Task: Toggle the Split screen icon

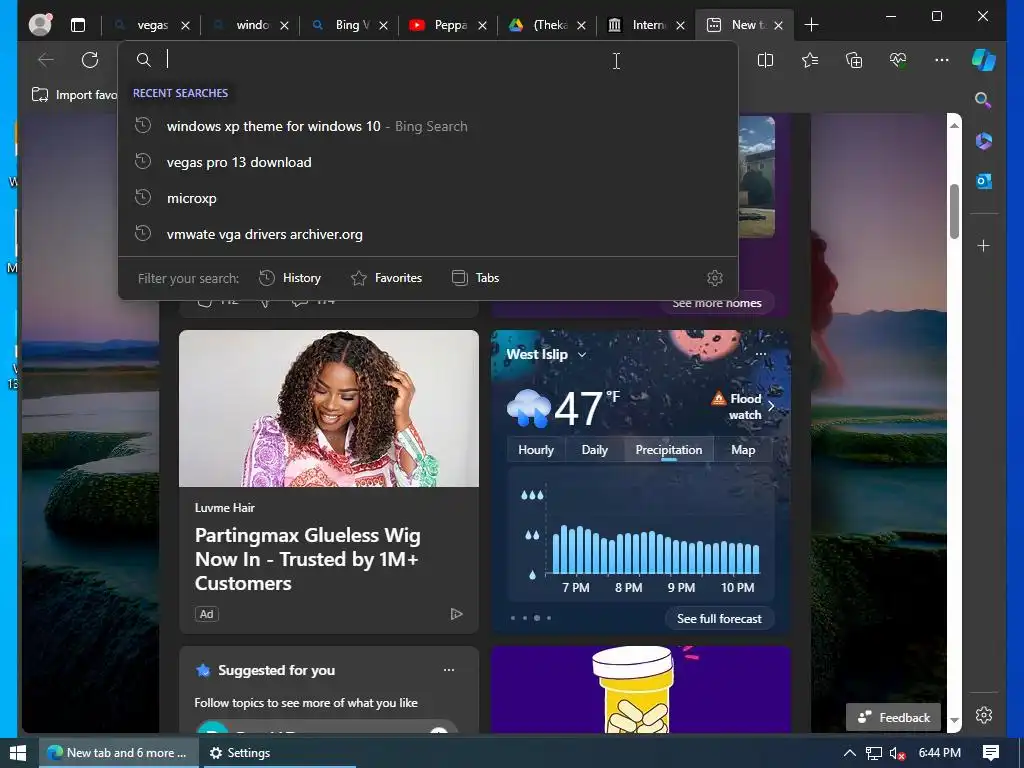Action: tap(765, 60)
